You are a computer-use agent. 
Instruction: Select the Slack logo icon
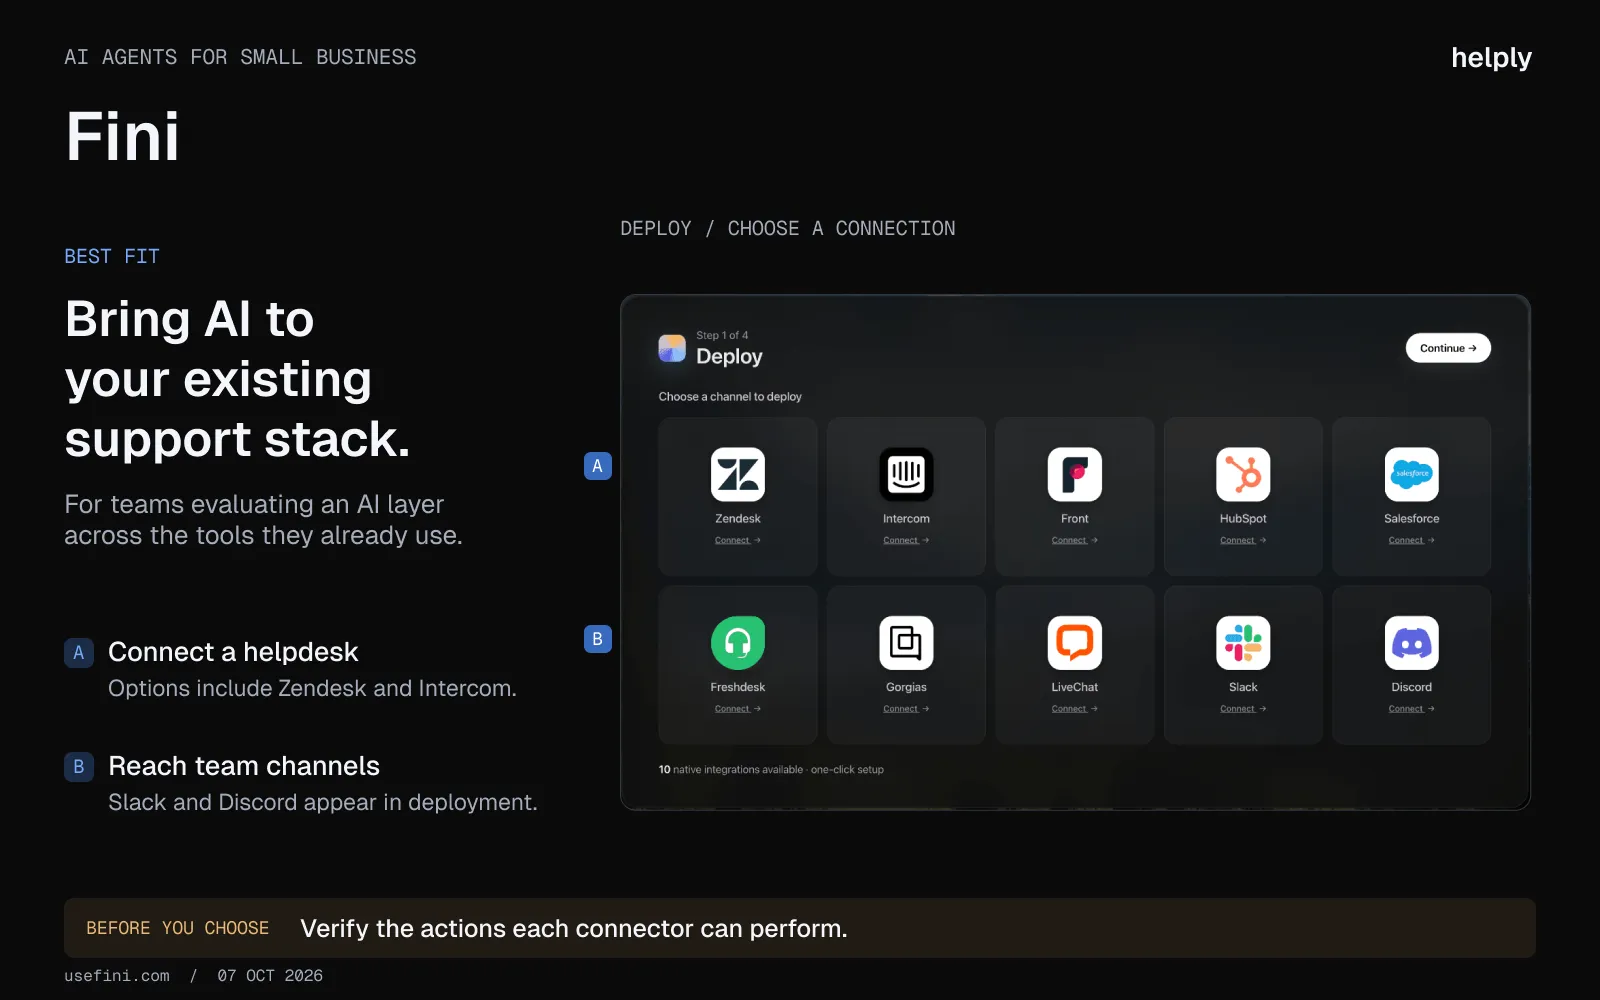(x=1243, y=643)
